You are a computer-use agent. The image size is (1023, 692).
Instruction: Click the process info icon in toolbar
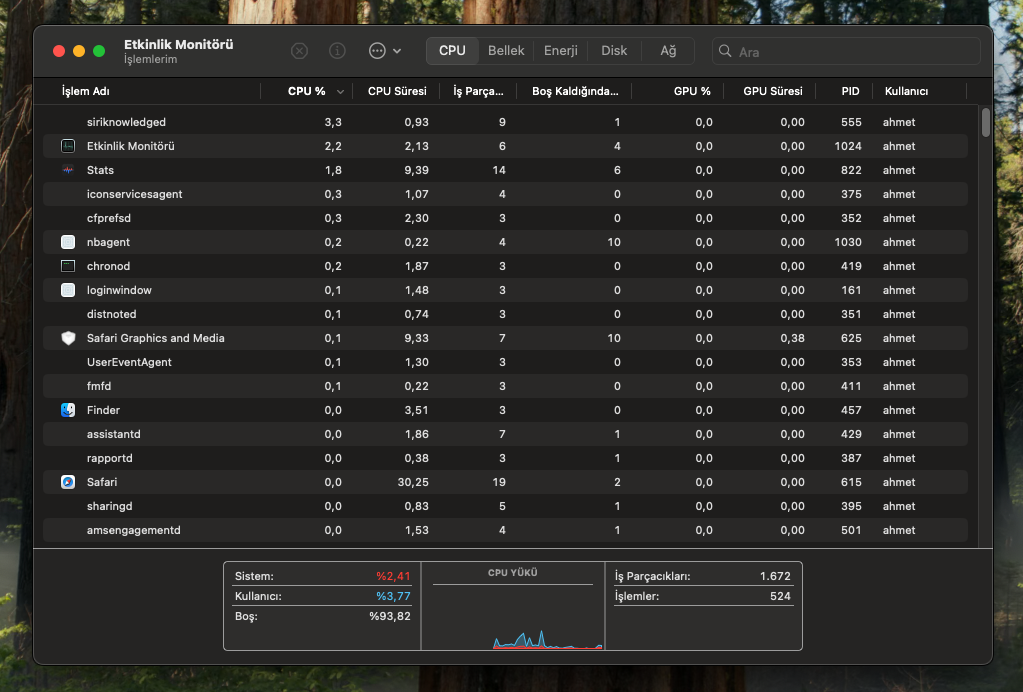point(338,51)
